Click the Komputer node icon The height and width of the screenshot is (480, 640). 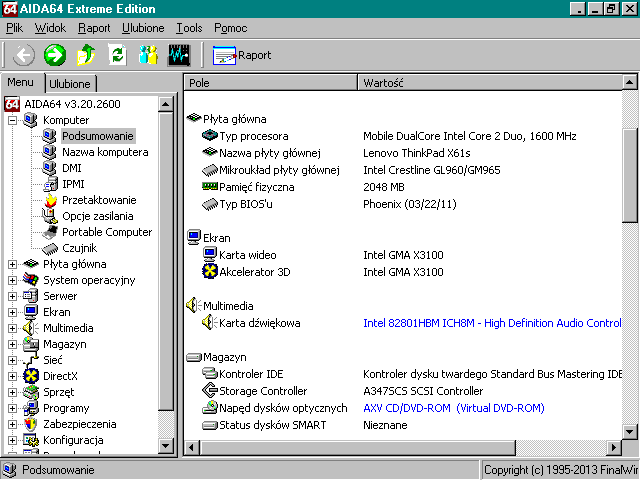pyautogui.click(x=30, y=120)
